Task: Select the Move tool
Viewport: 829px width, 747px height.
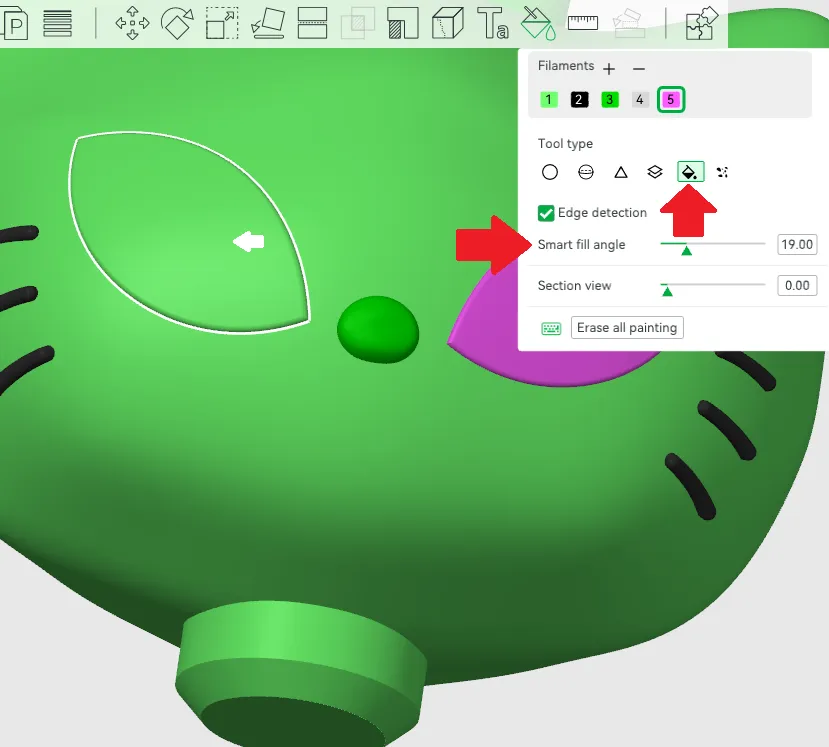Action: point(132,23)
